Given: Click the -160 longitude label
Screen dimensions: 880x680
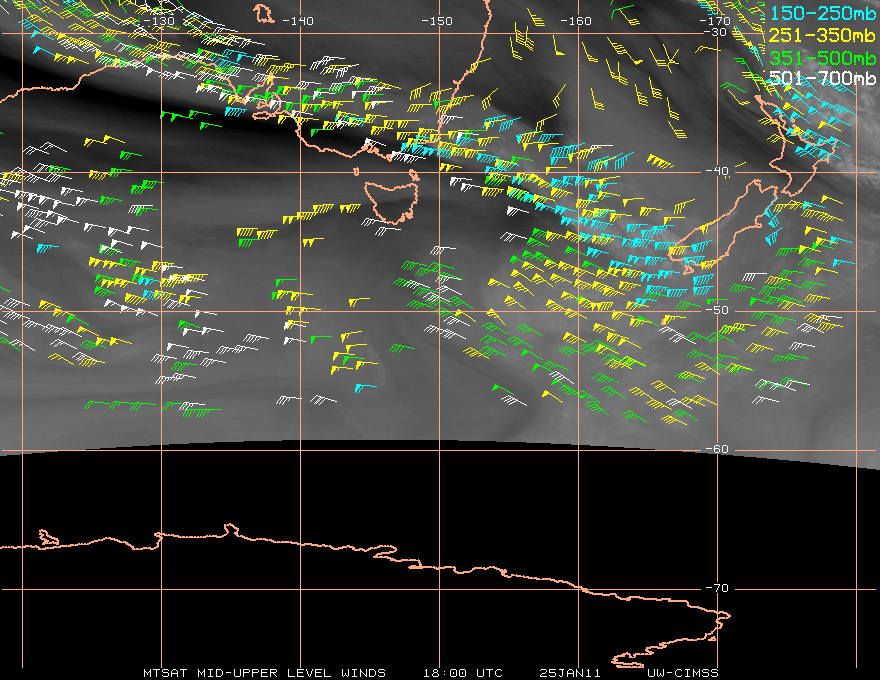Looking at the screenshot, I should click(x=576, y=21).
